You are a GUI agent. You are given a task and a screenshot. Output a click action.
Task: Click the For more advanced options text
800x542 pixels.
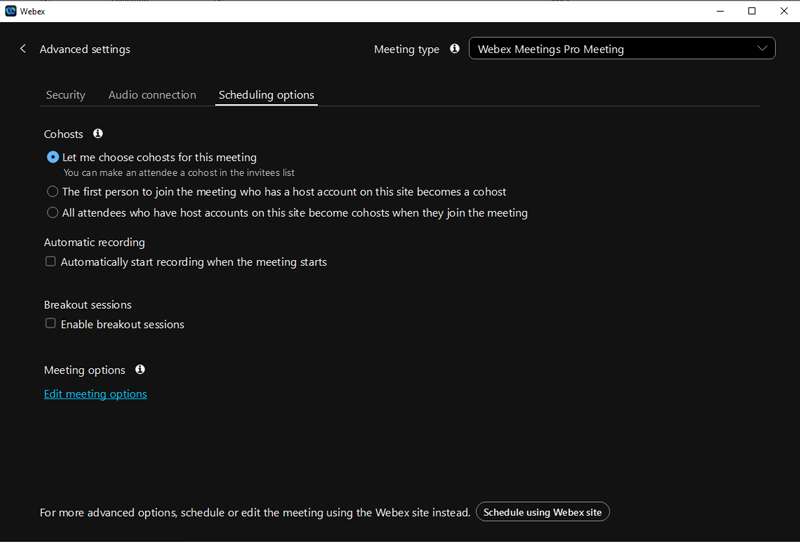tap(255, 512)
